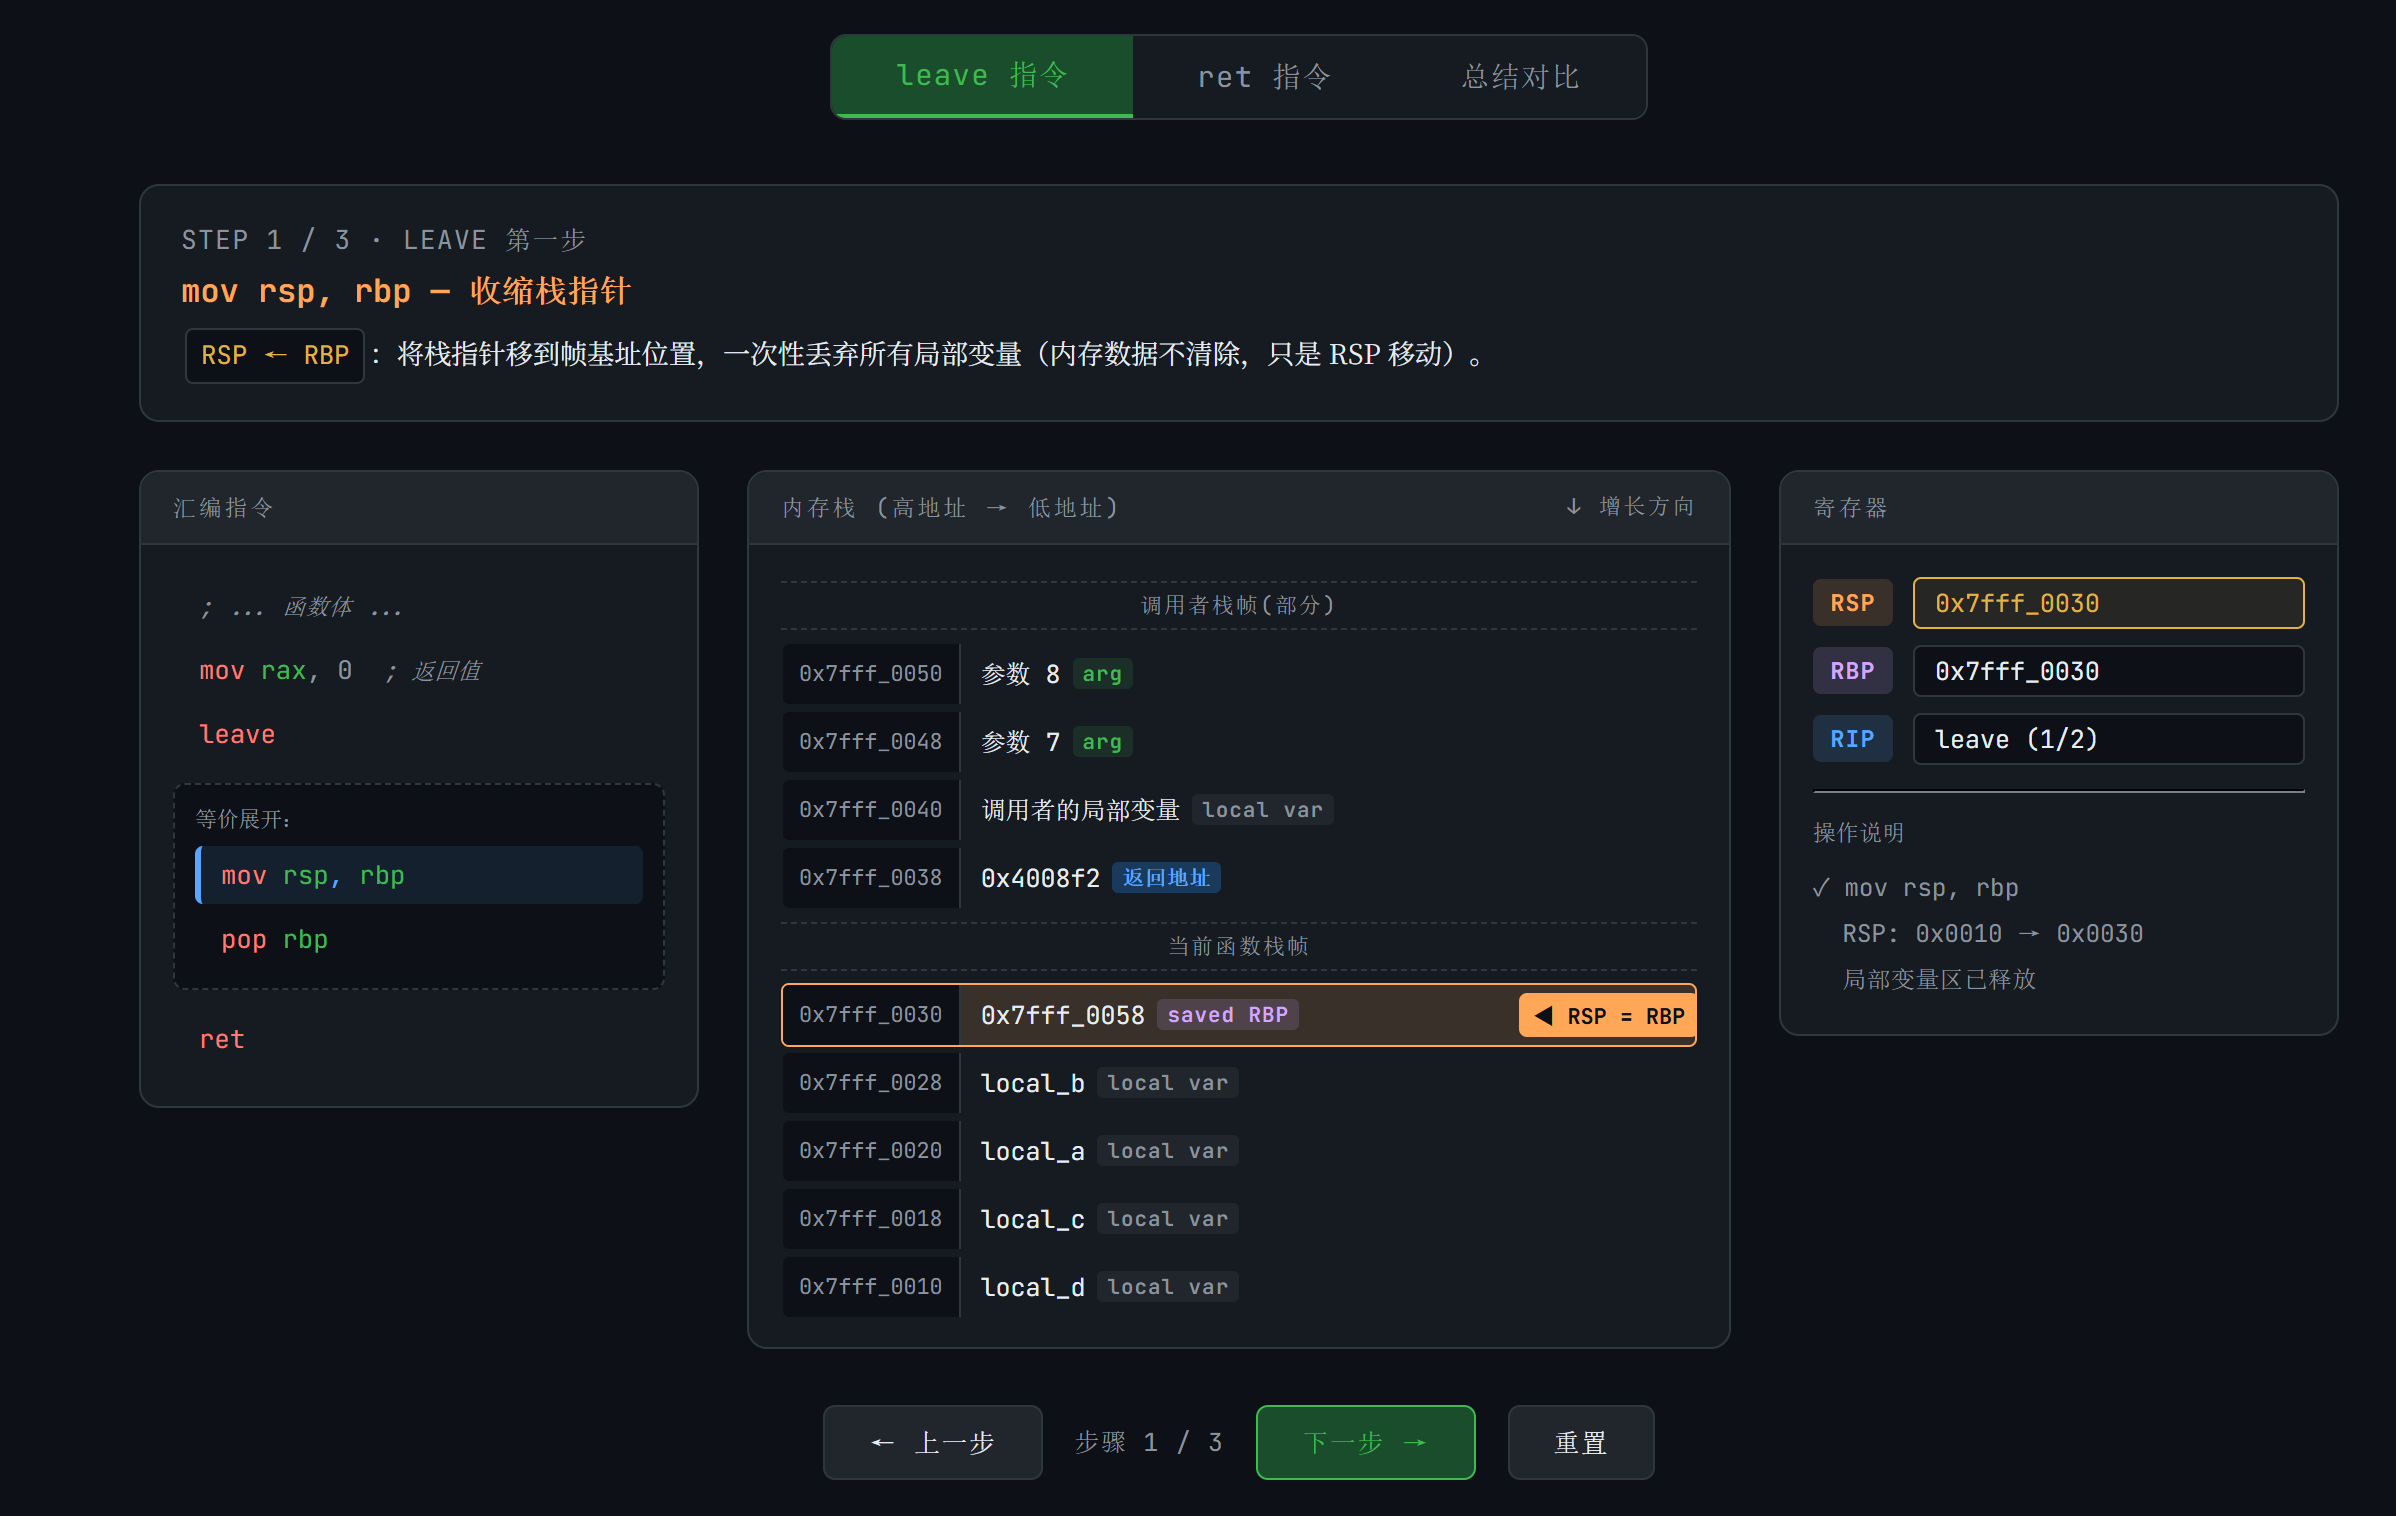Open the 总结对比 tab
The height and width of the screenshot is (1516, 2396).
pos(1520,77)
